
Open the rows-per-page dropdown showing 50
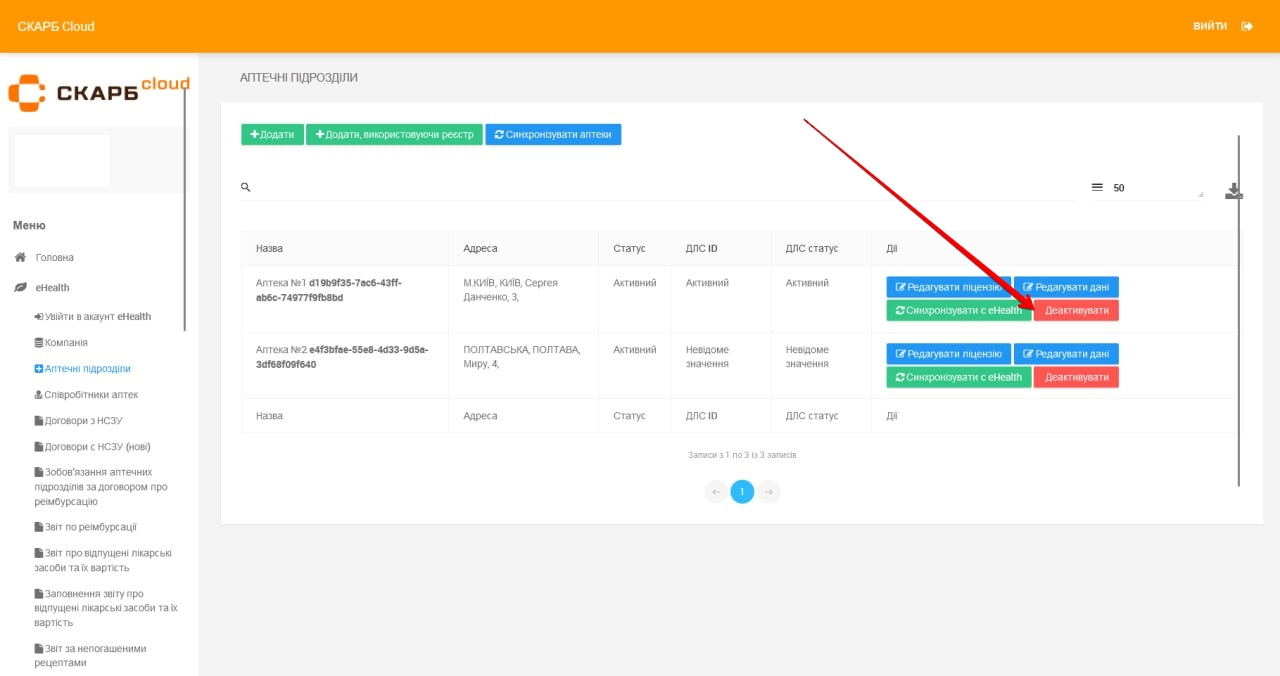coord(1155,188)
